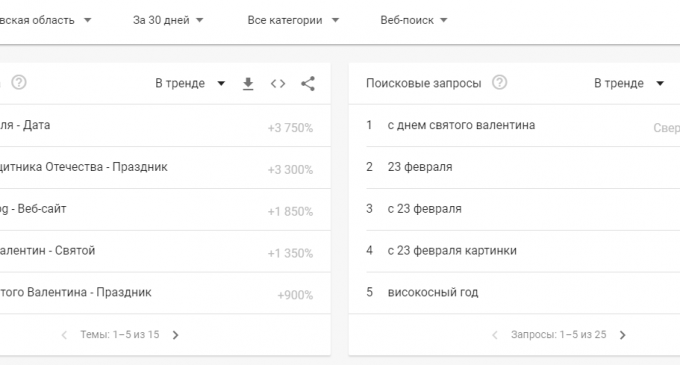
Task: Open В тренде dropdown in queries panel
Action: coord(629,83)
